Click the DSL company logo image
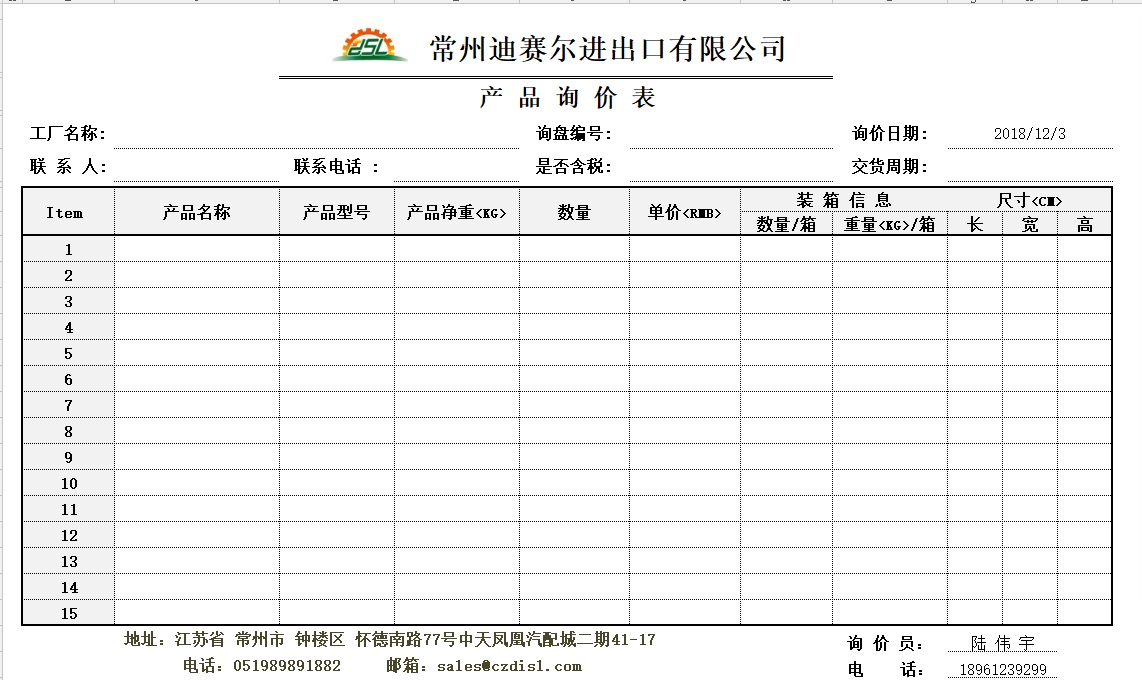 coord(370,45)
